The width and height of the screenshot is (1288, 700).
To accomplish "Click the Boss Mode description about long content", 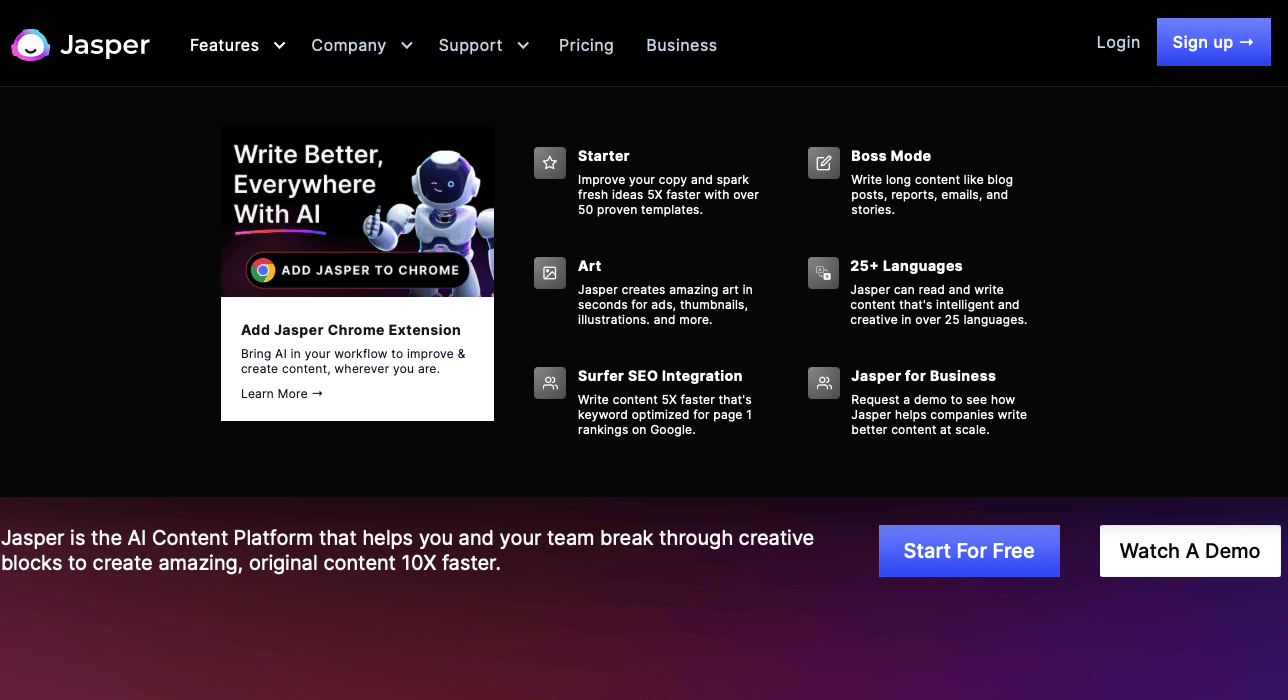I will click(x=932, y=195).
